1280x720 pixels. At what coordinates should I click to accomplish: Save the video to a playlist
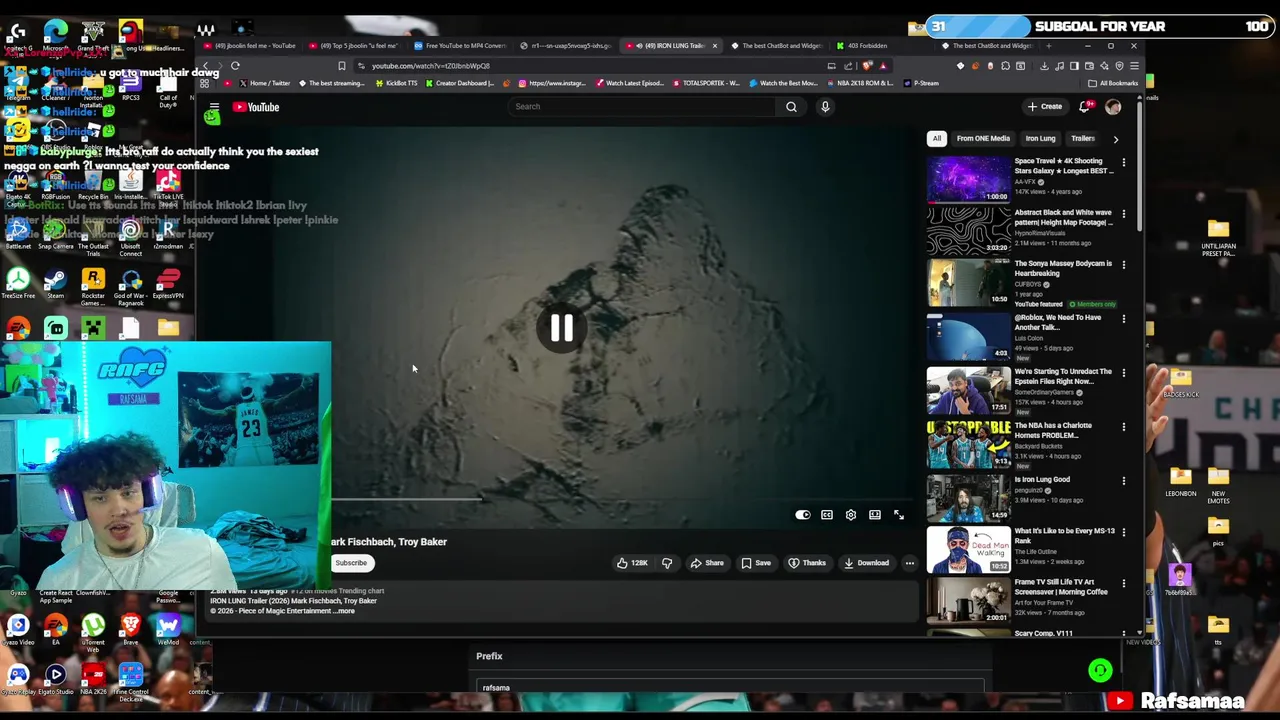(756, 563)
